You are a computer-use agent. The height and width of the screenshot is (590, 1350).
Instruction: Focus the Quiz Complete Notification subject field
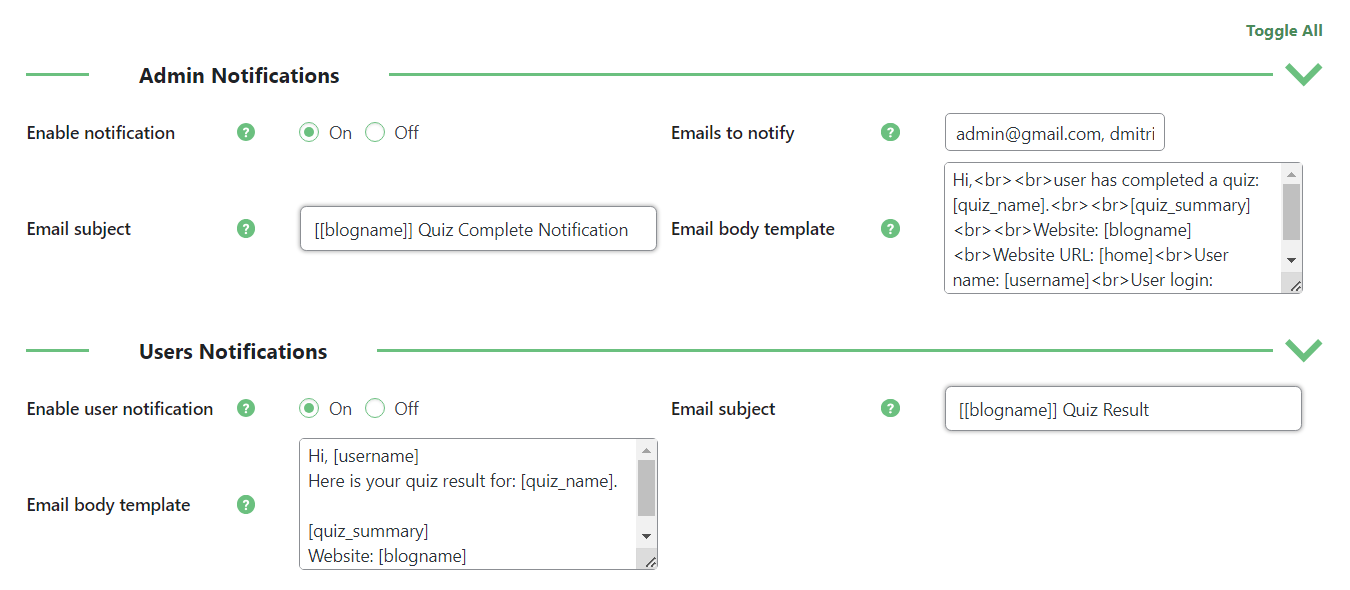point(478,229)
